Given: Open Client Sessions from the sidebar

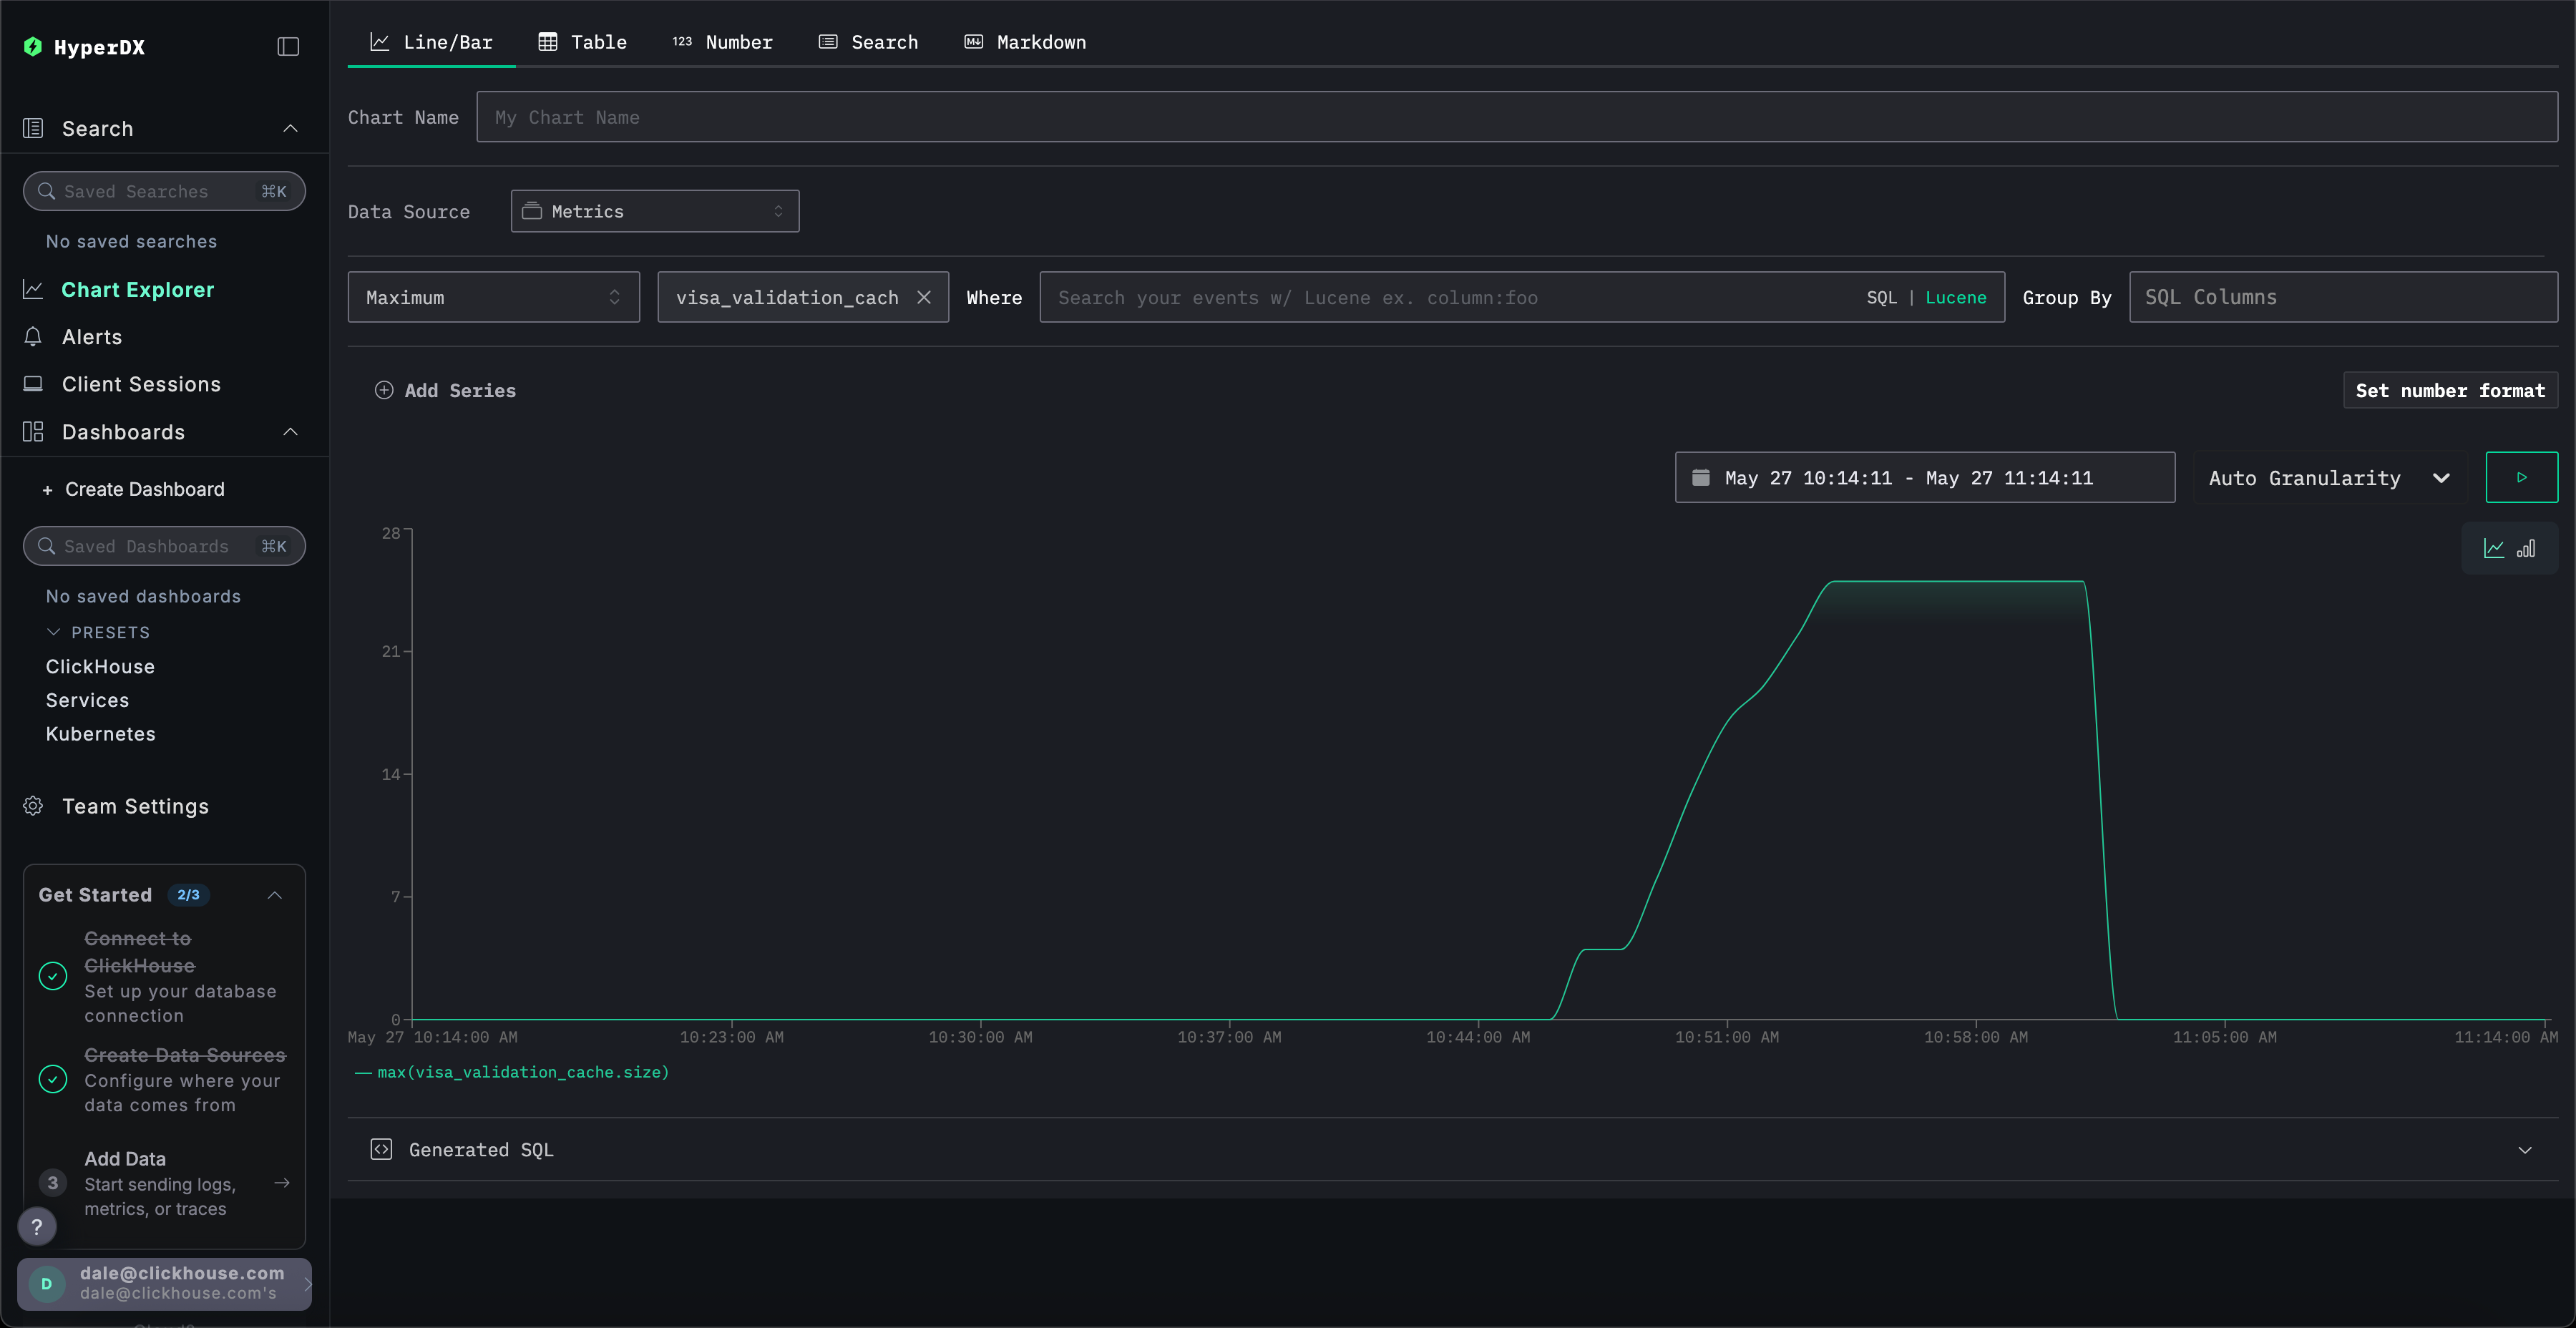Looking at the screenshot, I should click(141, 384).
